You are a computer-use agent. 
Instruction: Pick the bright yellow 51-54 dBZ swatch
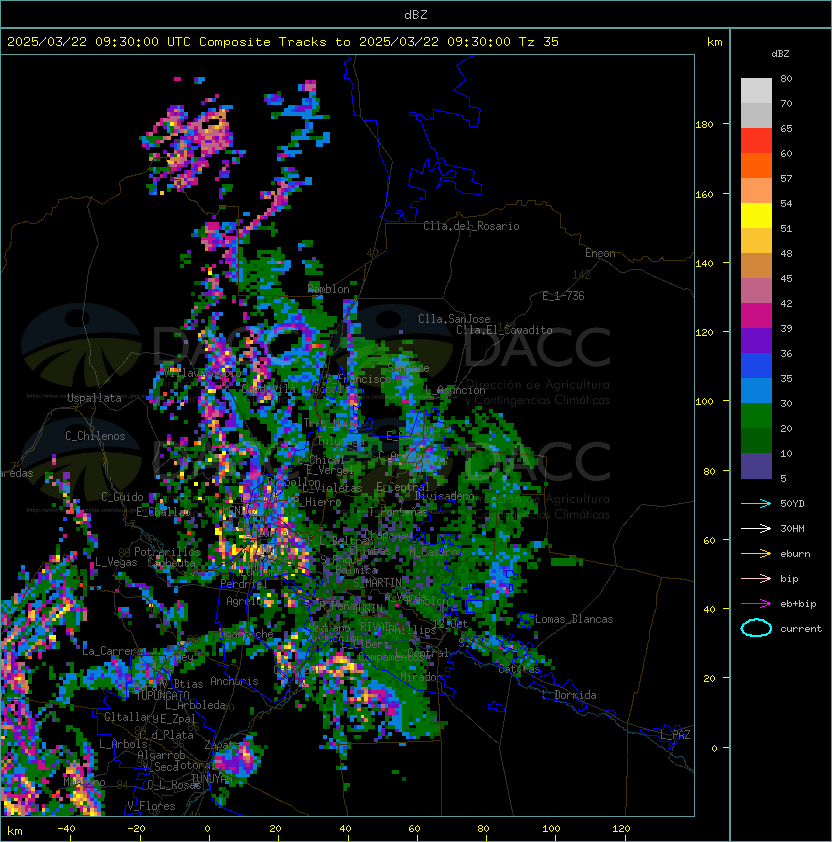coord(756,215)
